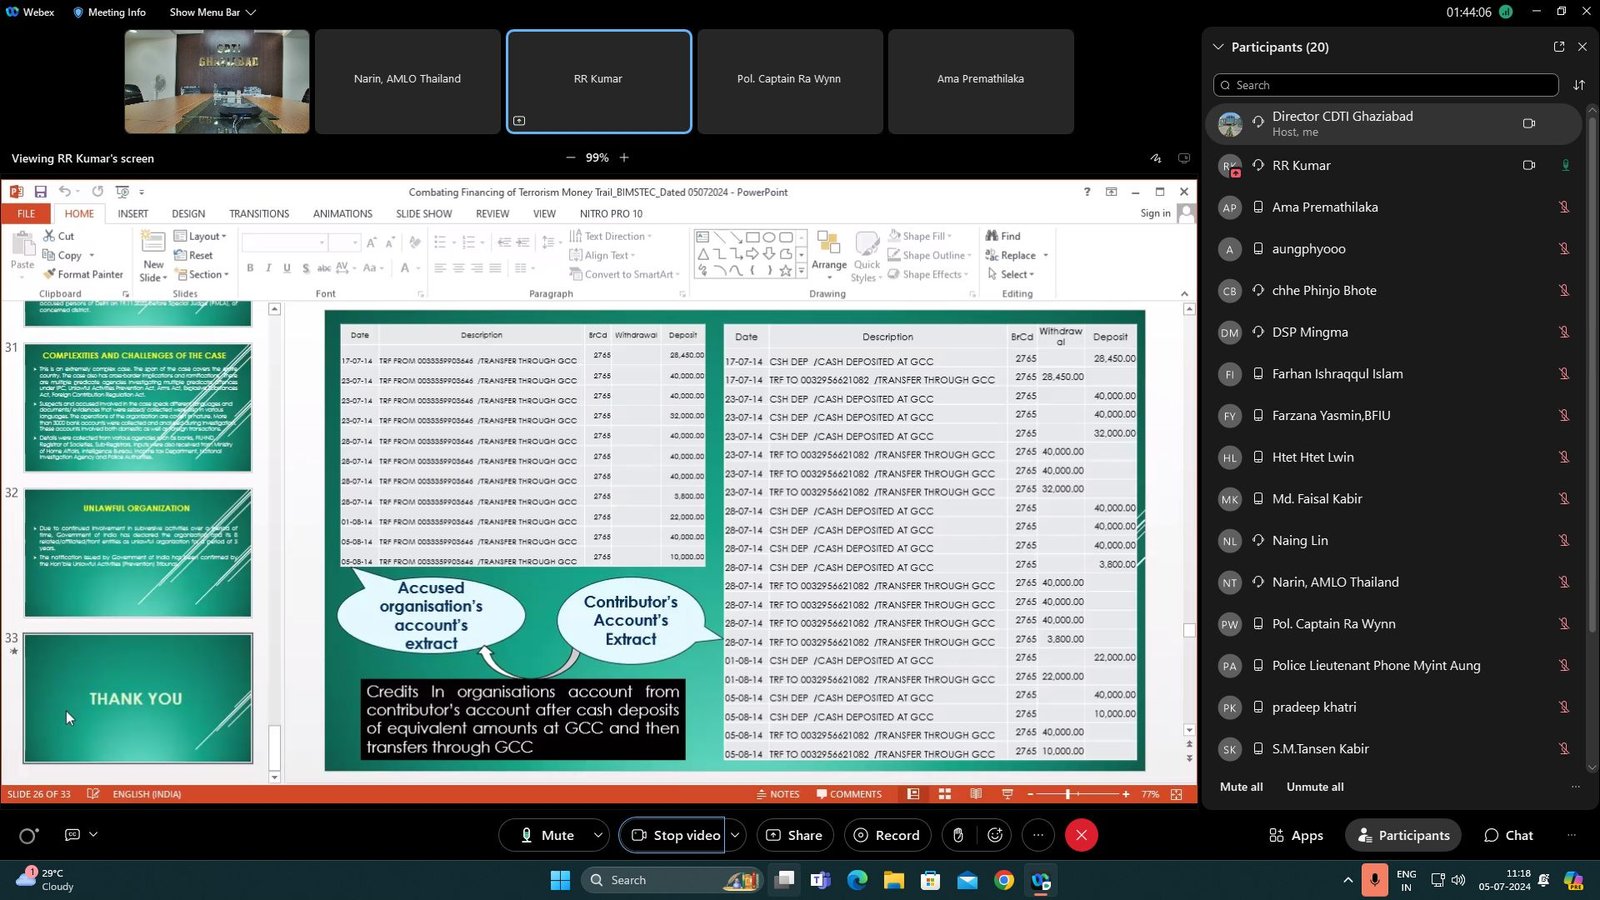Open the Apps panel

point(1295,835)
